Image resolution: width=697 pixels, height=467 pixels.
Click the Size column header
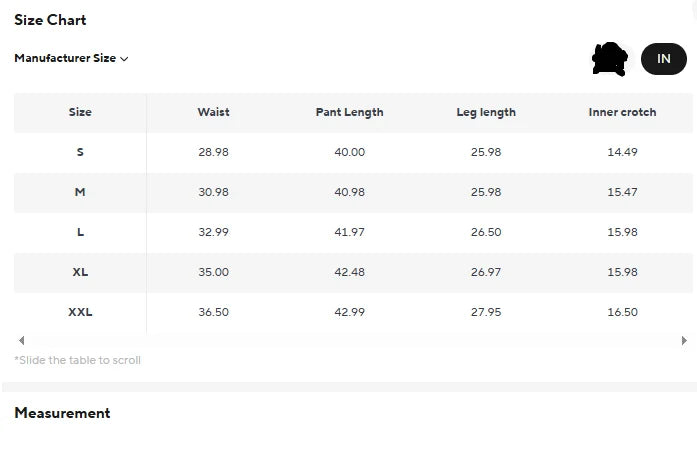pyautogui.click(x=80, y=112)
